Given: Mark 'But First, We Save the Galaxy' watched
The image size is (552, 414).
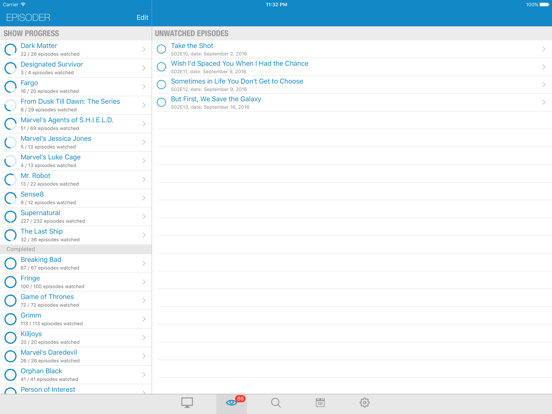Looking at the screenshot, I should [x=161, y=102].
